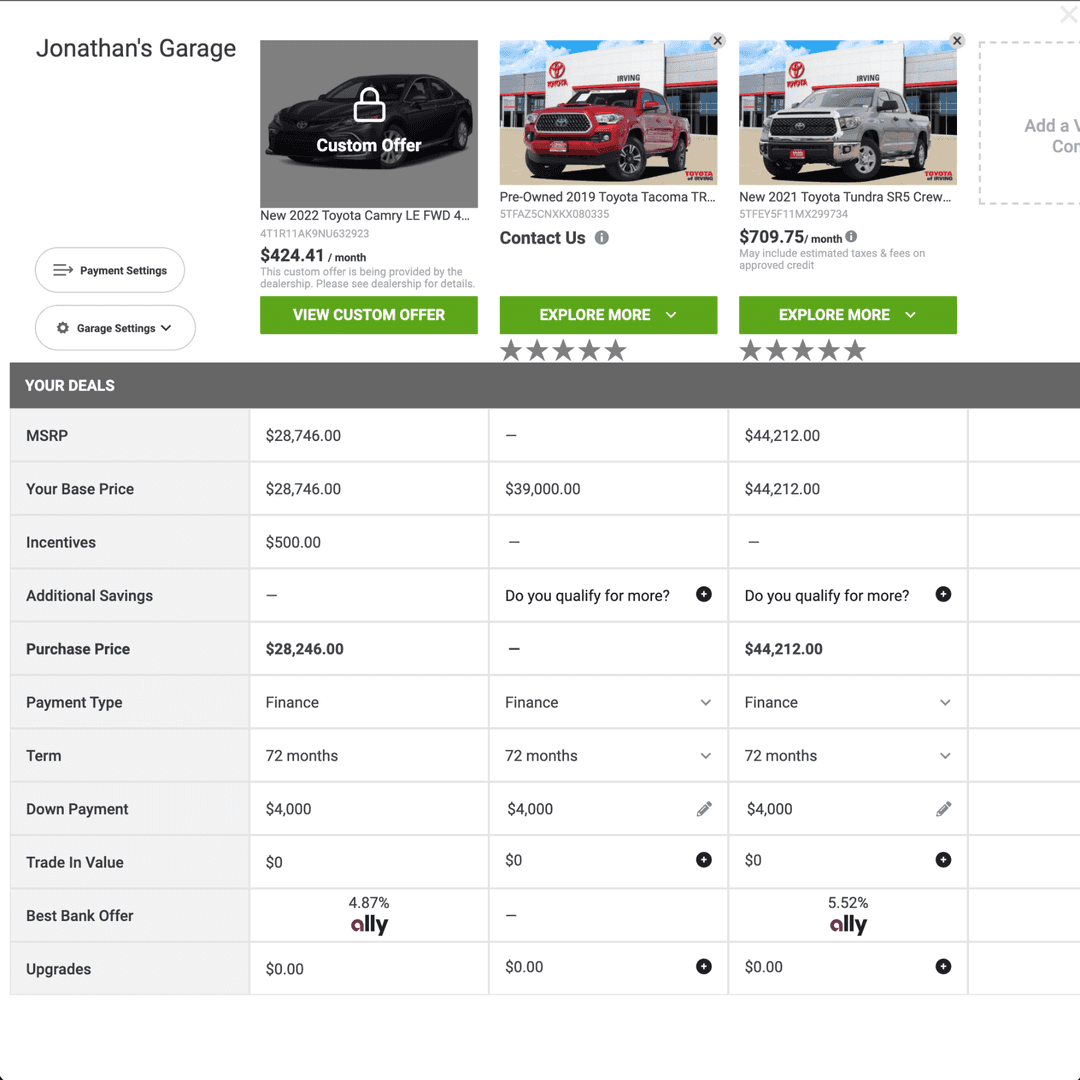Add upgrades to the Tacoma deal
The image size is (1080, 1080).
(x=703, y=966)
